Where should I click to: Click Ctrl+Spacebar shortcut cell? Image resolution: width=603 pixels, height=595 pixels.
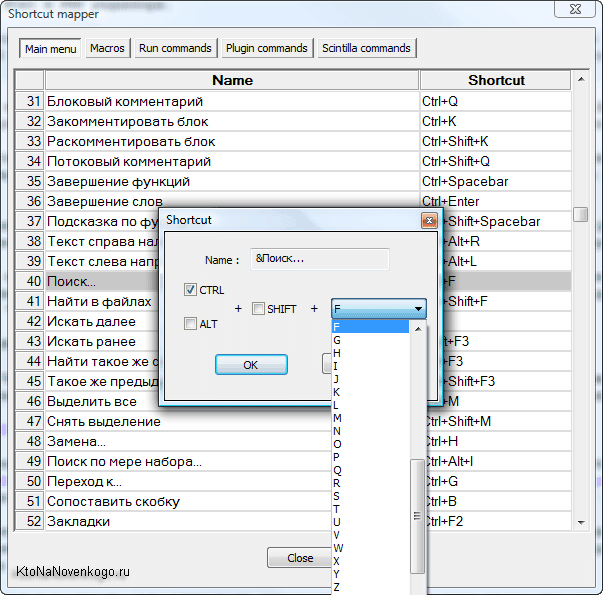(496, 182)
